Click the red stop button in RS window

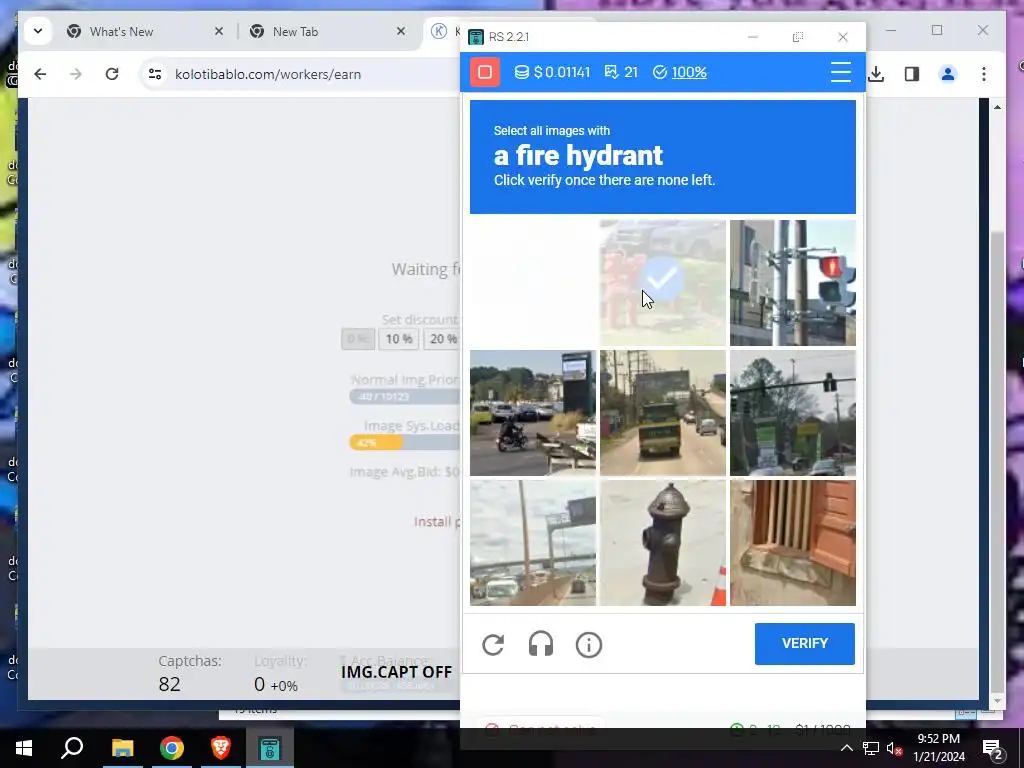(x=485, y=72)
